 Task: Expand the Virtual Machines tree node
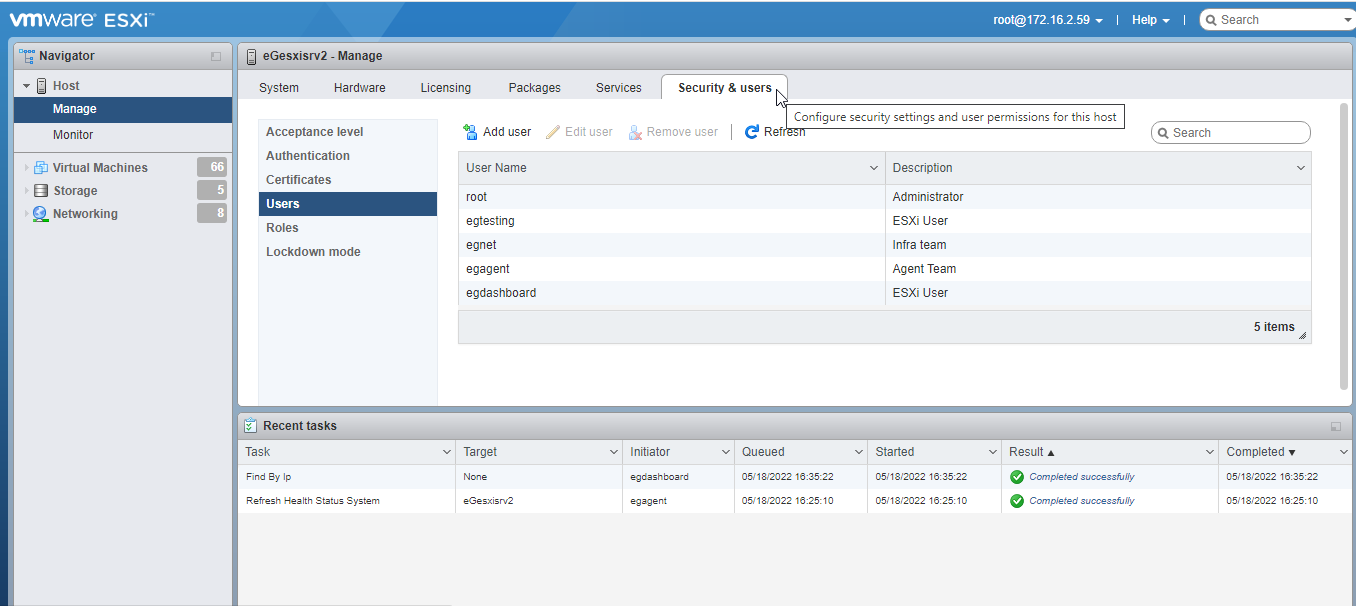click(27, 168)
